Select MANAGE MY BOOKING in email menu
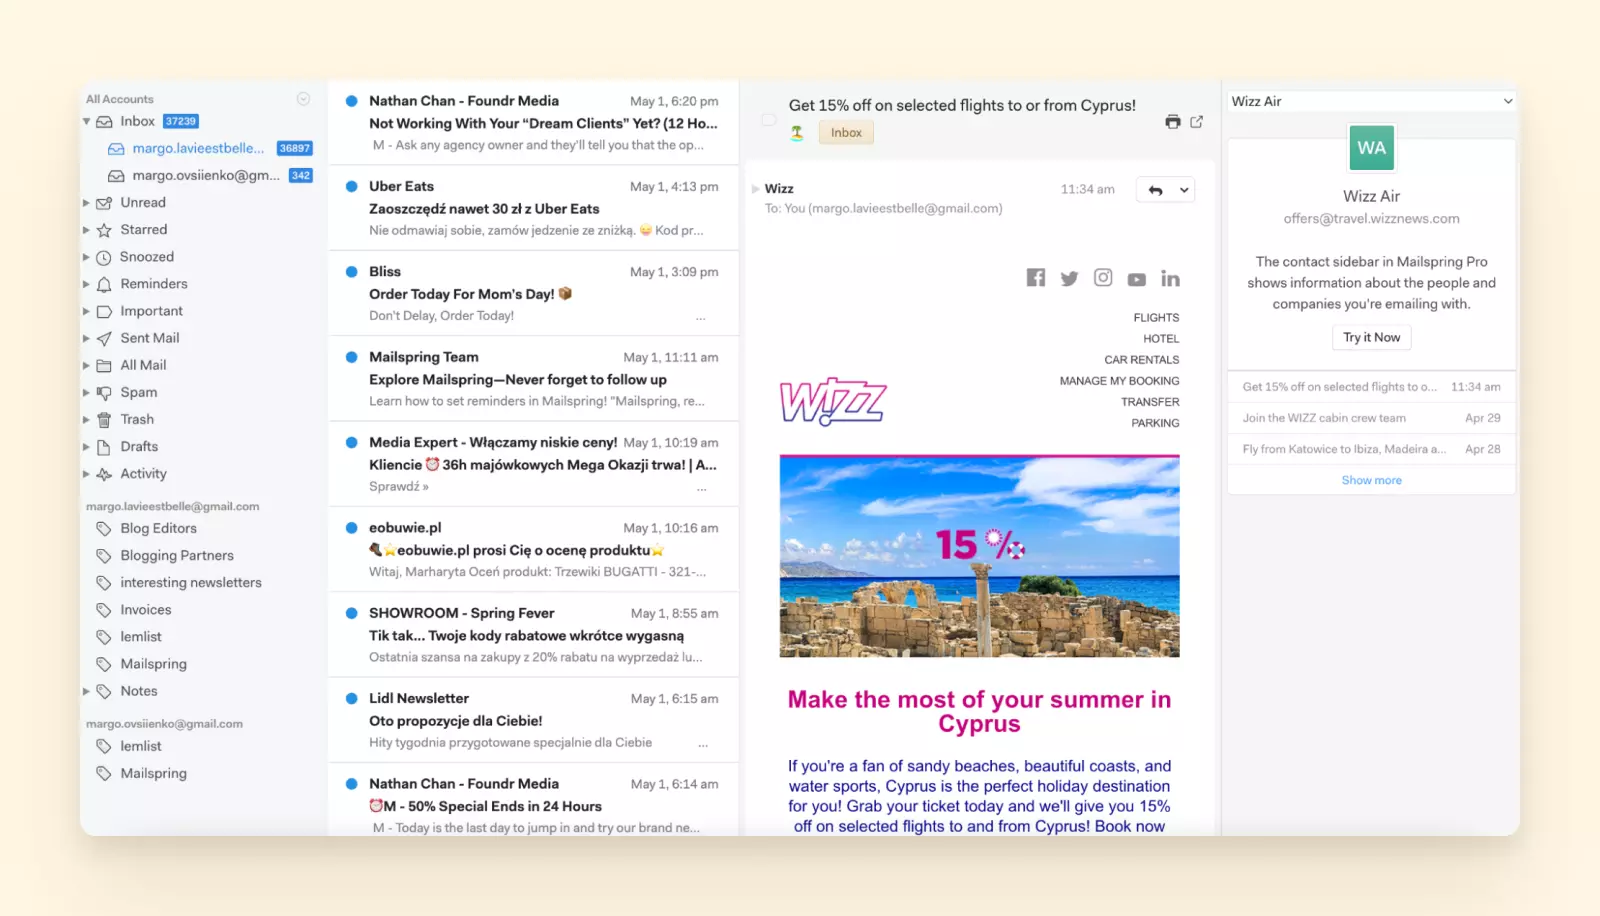 pos(1119,381)
